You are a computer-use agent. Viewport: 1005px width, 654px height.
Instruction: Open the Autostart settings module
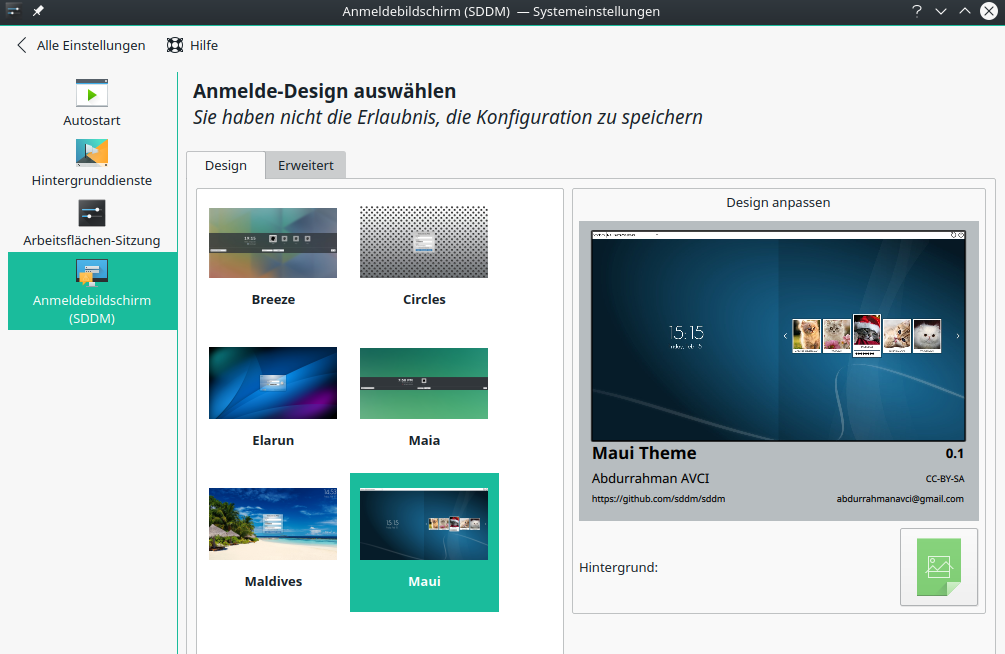coord(92,103)
